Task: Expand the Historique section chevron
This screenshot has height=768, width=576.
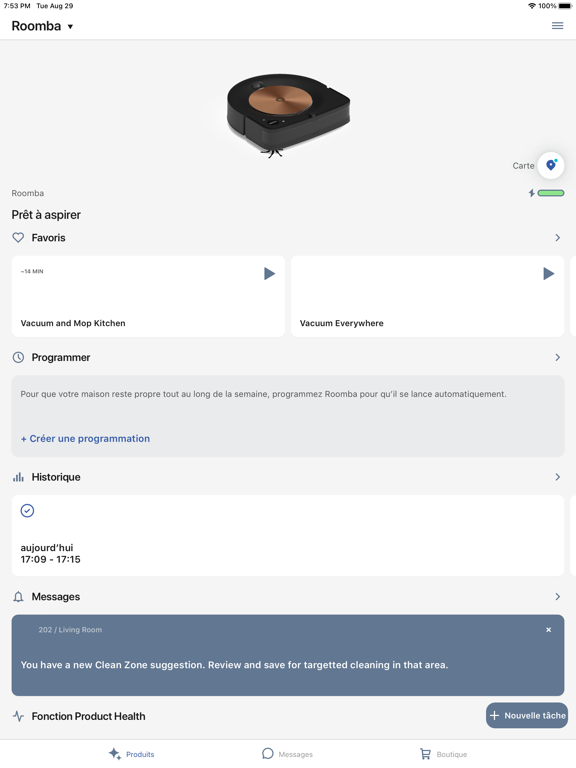Action: [557, 477]
